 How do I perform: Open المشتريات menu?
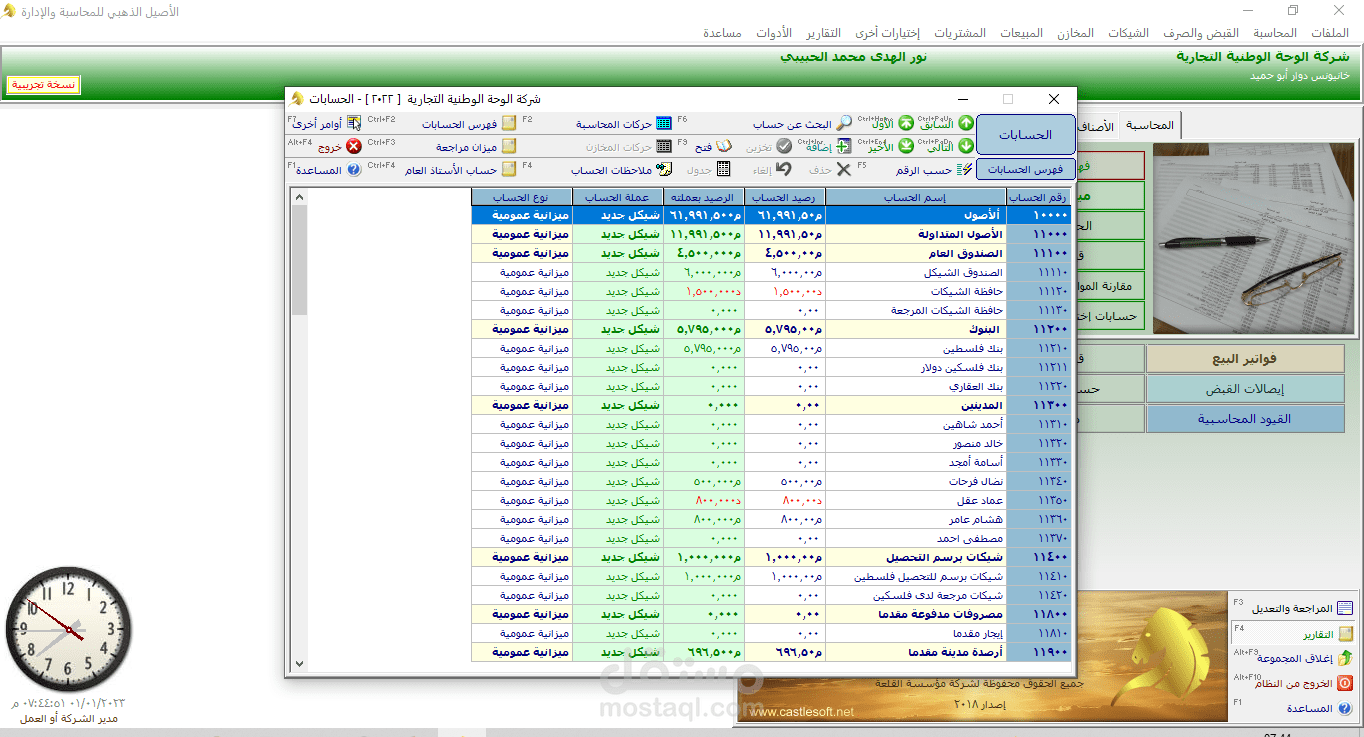959,33
